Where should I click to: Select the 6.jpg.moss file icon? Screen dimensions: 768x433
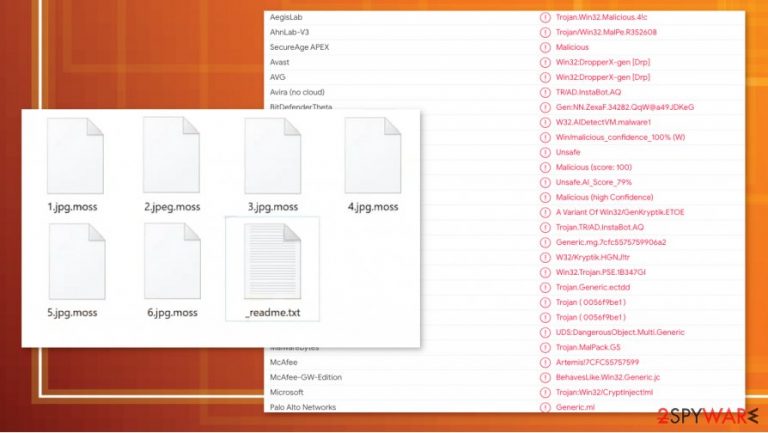click(172, 261)
